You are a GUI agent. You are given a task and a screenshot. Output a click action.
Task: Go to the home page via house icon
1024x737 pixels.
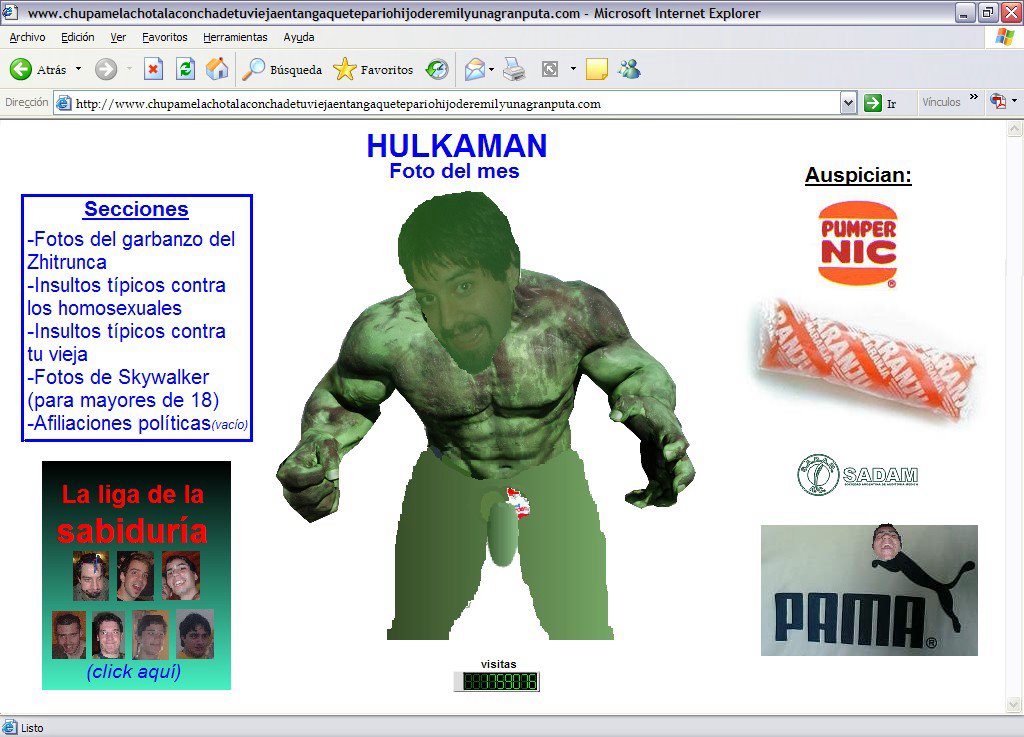pyautogui.click(x=217, y=69)
